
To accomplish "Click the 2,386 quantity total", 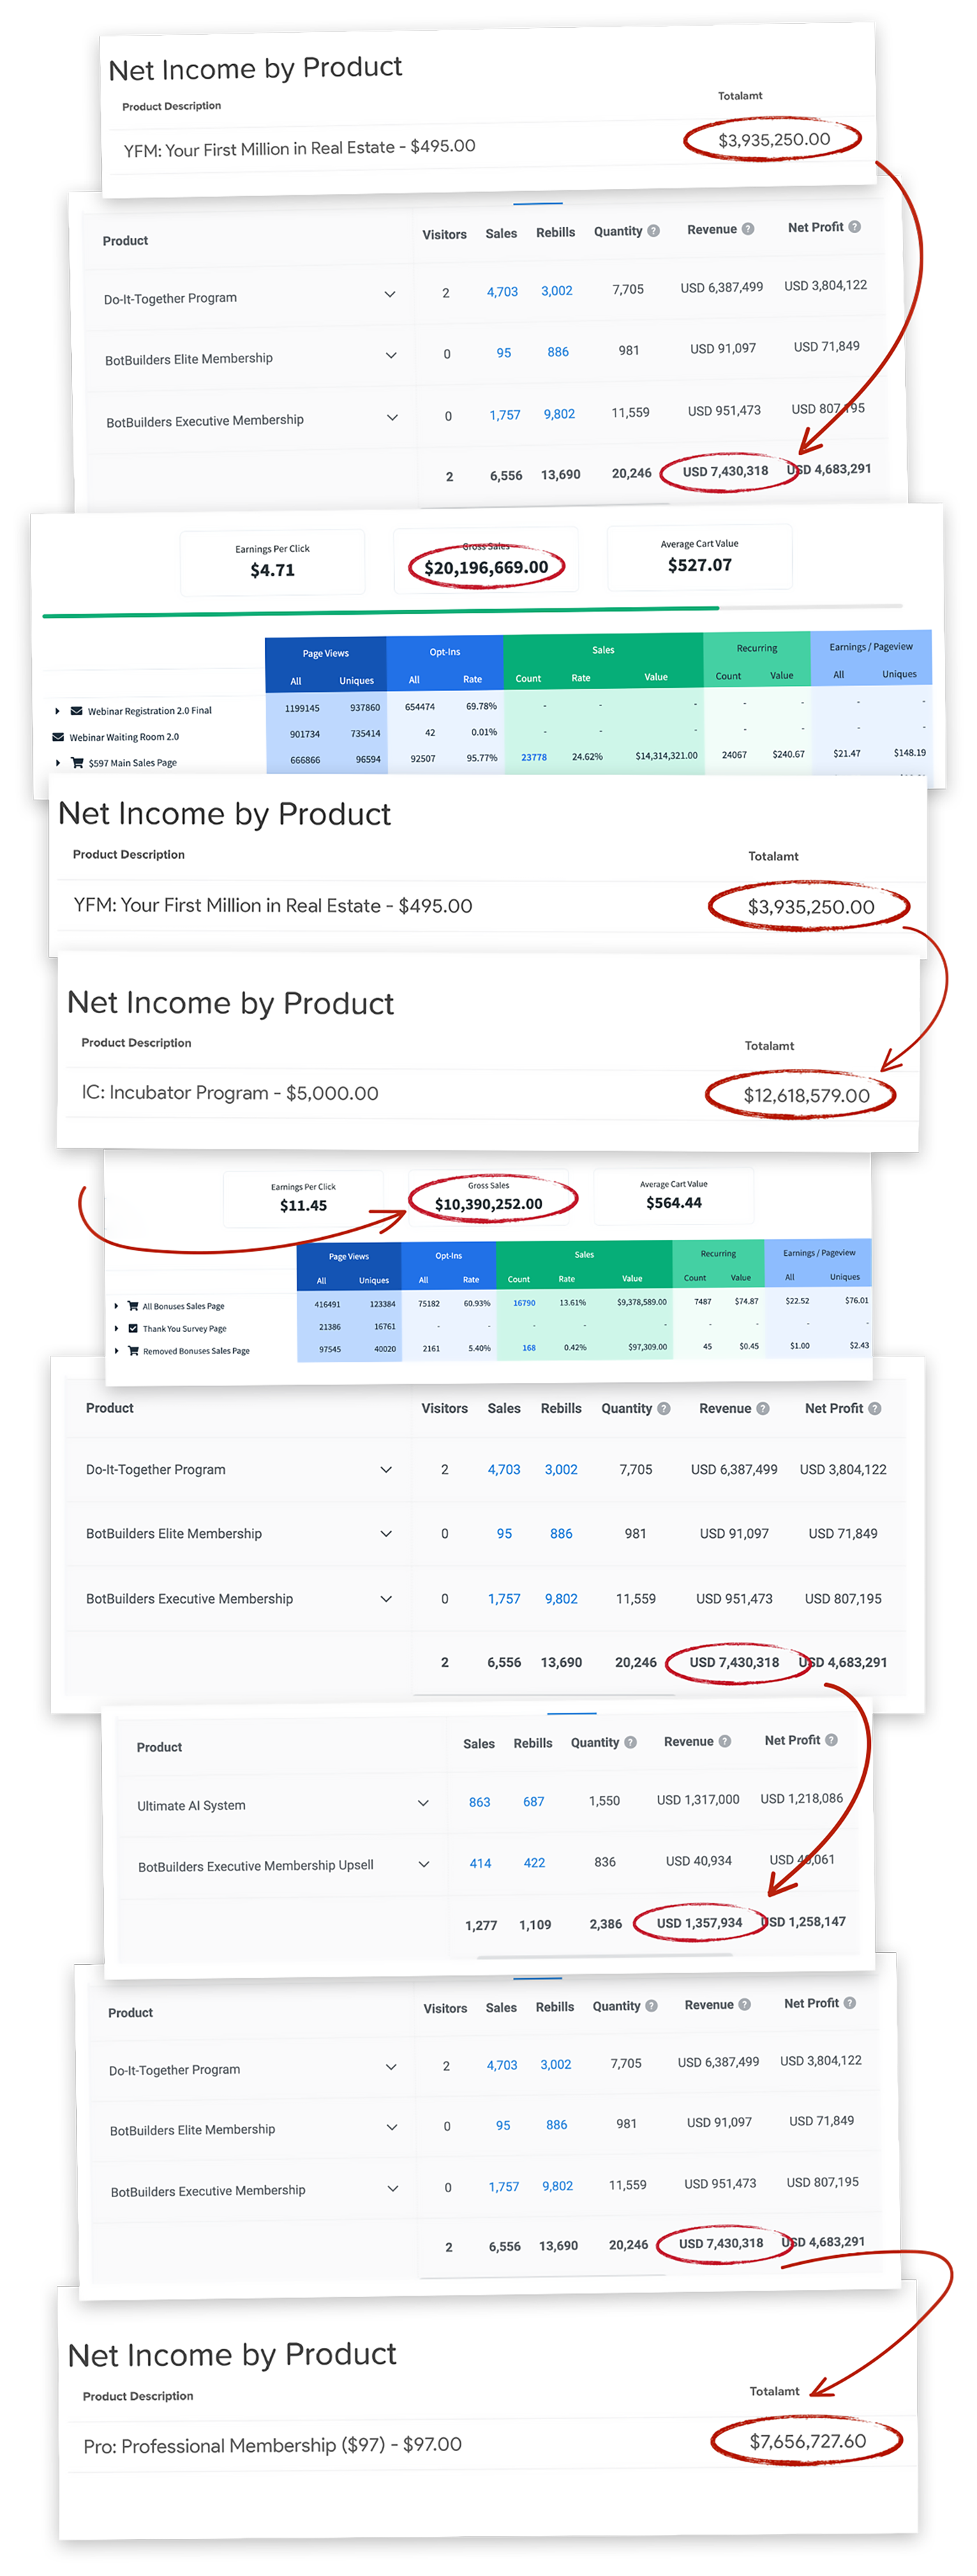I will click(606, 1923).
